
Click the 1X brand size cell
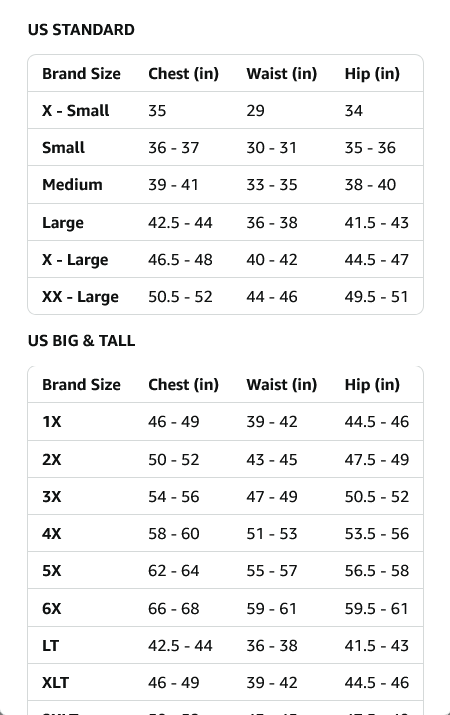click(x=52, y=421)
